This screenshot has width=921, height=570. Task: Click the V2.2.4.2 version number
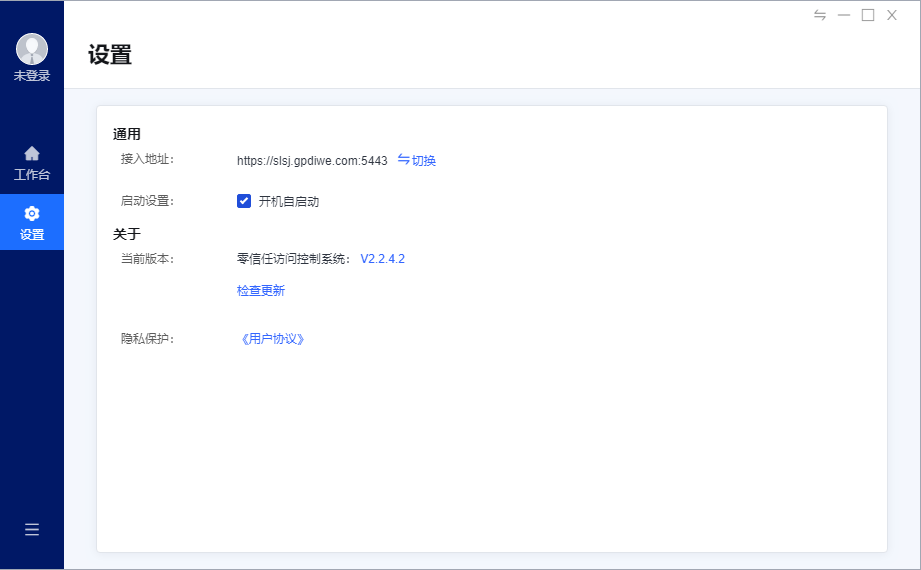click(382, 259)
